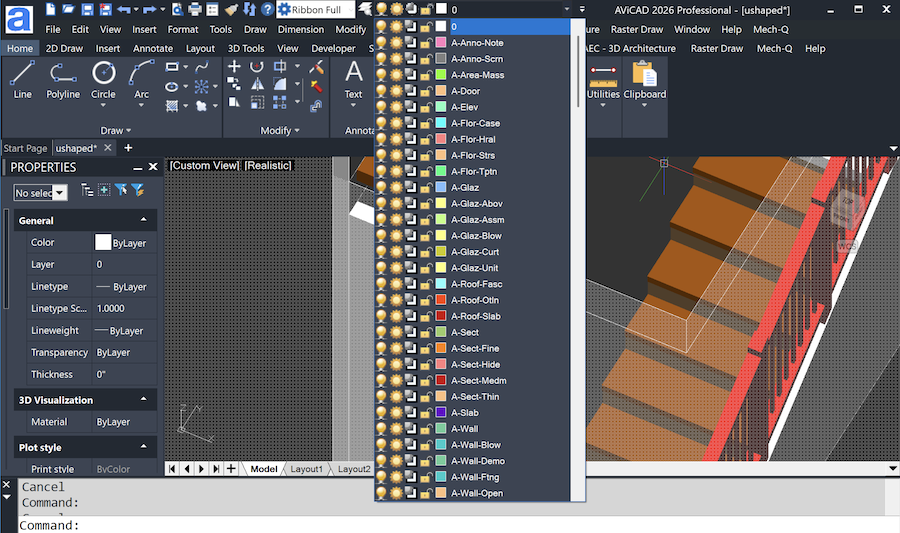Click the Save disk icon
Viewport: 900px width, 533px height.
(x=87, y=9)
